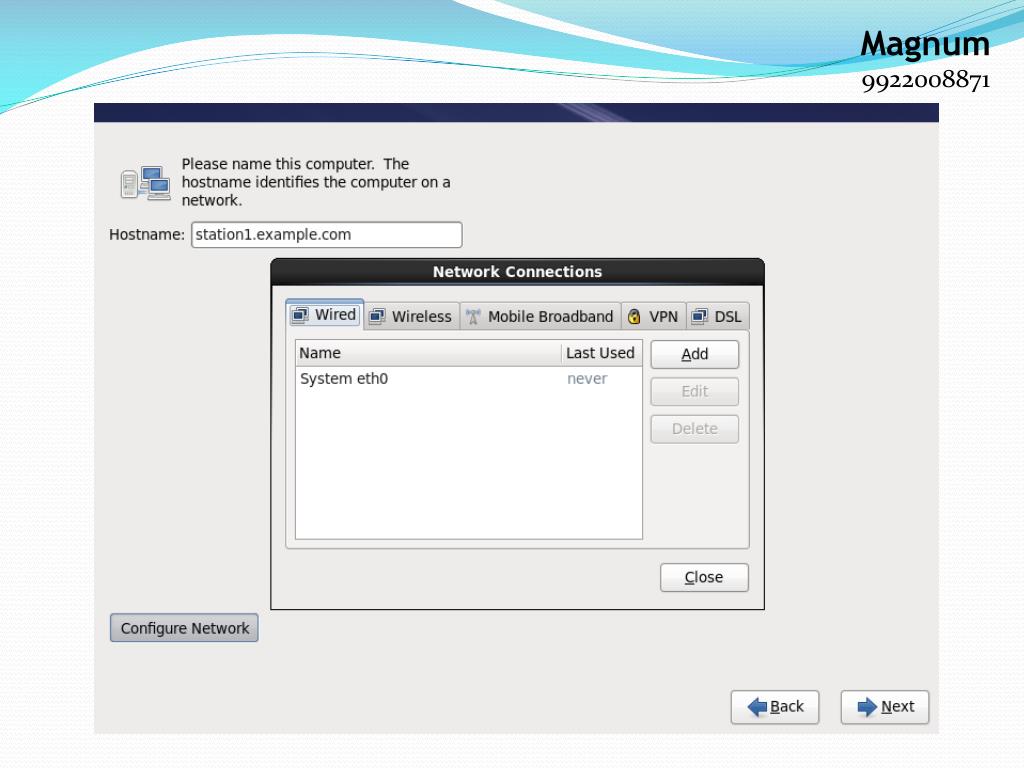Click the 'never' last-used value
1024x768 pixels.
coord(587,379)
